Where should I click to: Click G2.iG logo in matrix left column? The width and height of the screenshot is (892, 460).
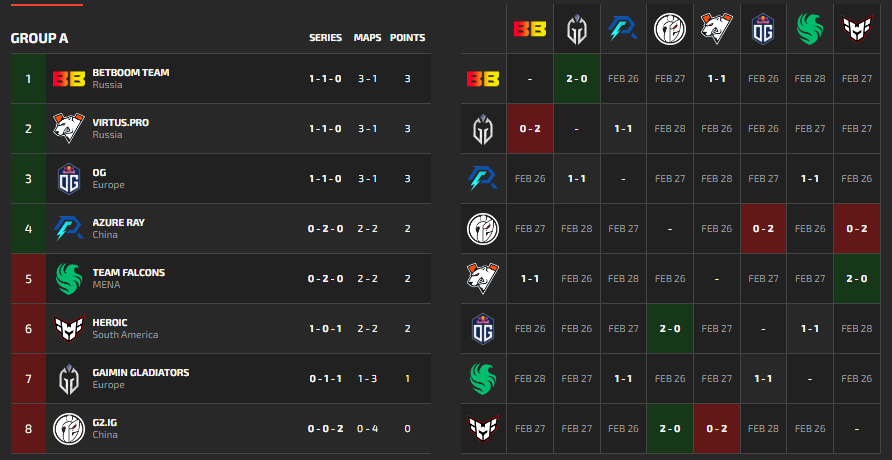(x=483, y=228)
